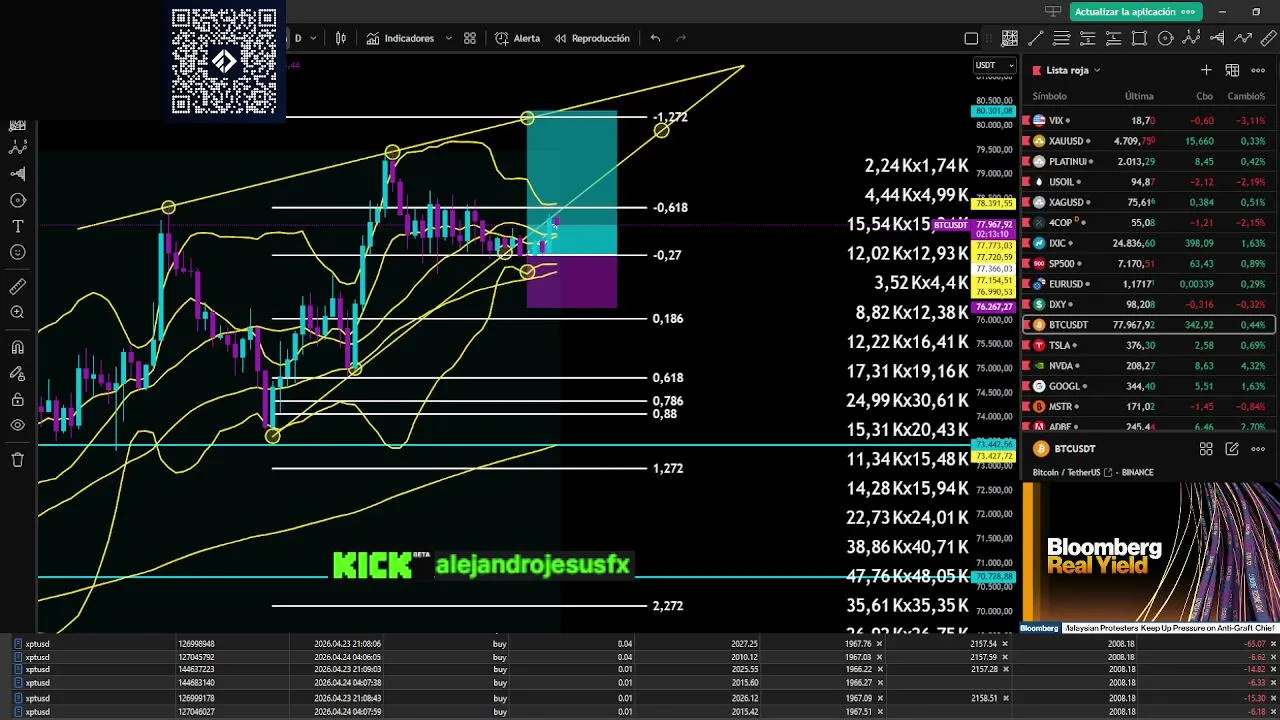Viewport: 1280px width, 720px height.
Task: Toggle the red flag on TSLA row
Action: pyautogui.click(x=1026, y=345)
